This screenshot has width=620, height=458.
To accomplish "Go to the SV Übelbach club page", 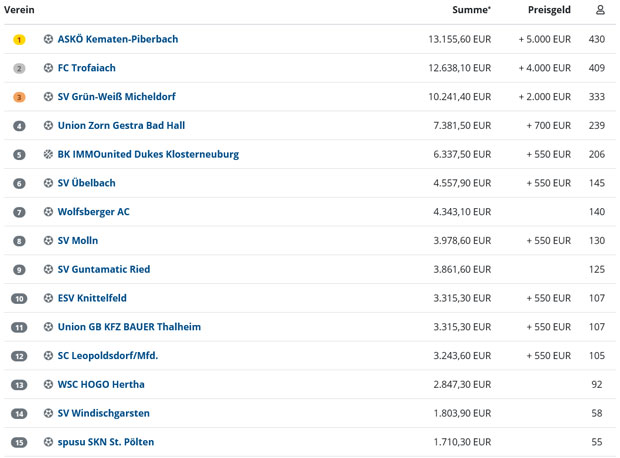I will point(87,183).
